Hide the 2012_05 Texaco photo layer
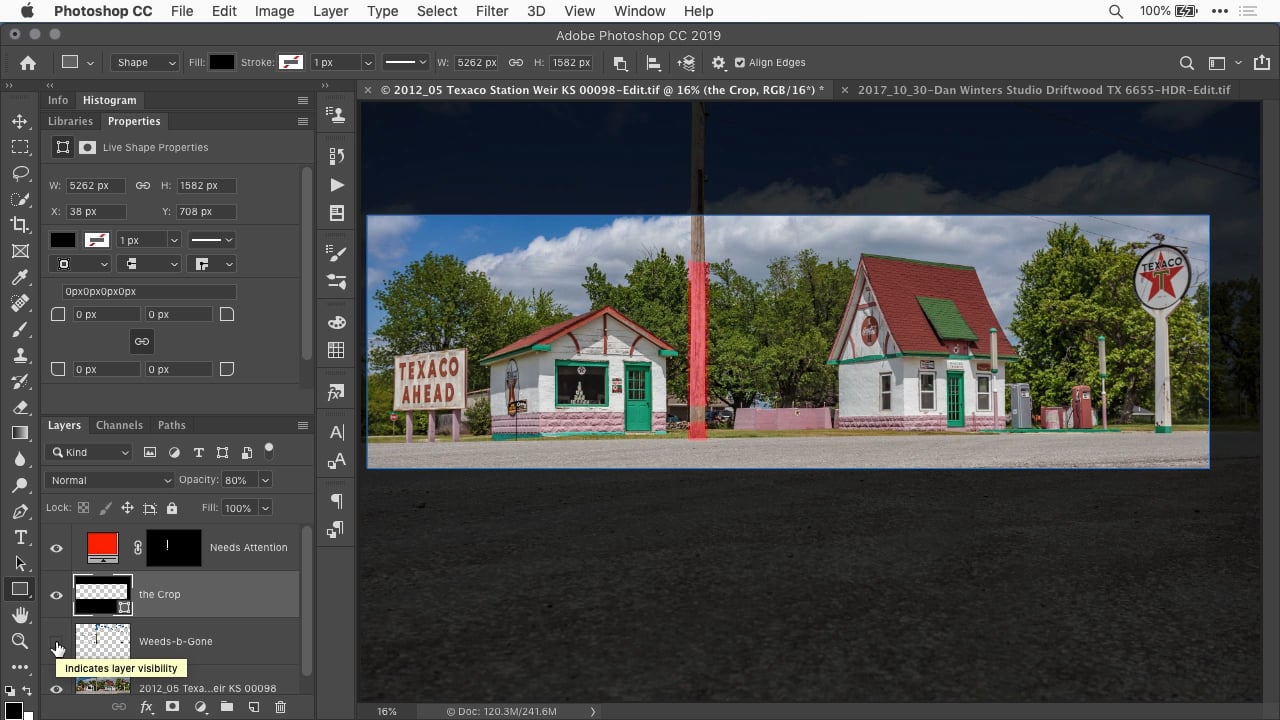The height and width of the screenshot is (720, 1280). (x=56, y=689)
